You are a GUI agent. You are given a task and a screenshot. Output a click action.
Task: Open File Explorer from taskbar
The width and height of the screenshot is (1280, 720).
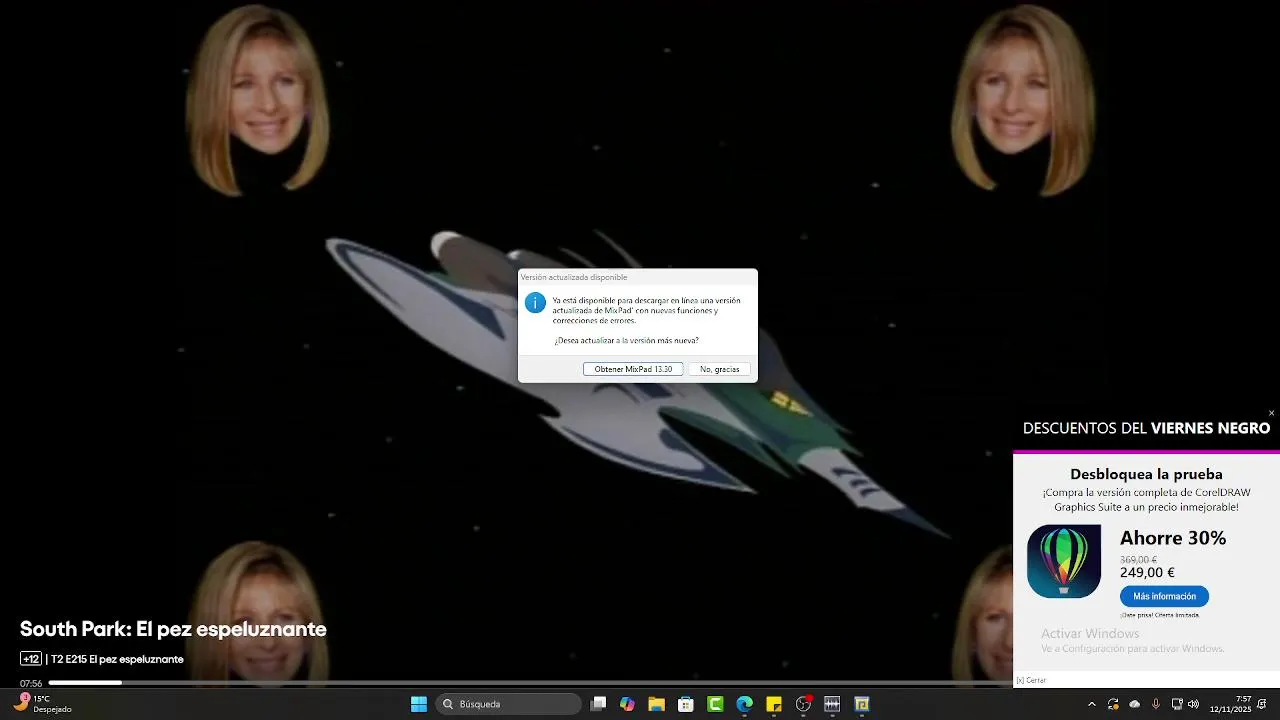[656, 704]
